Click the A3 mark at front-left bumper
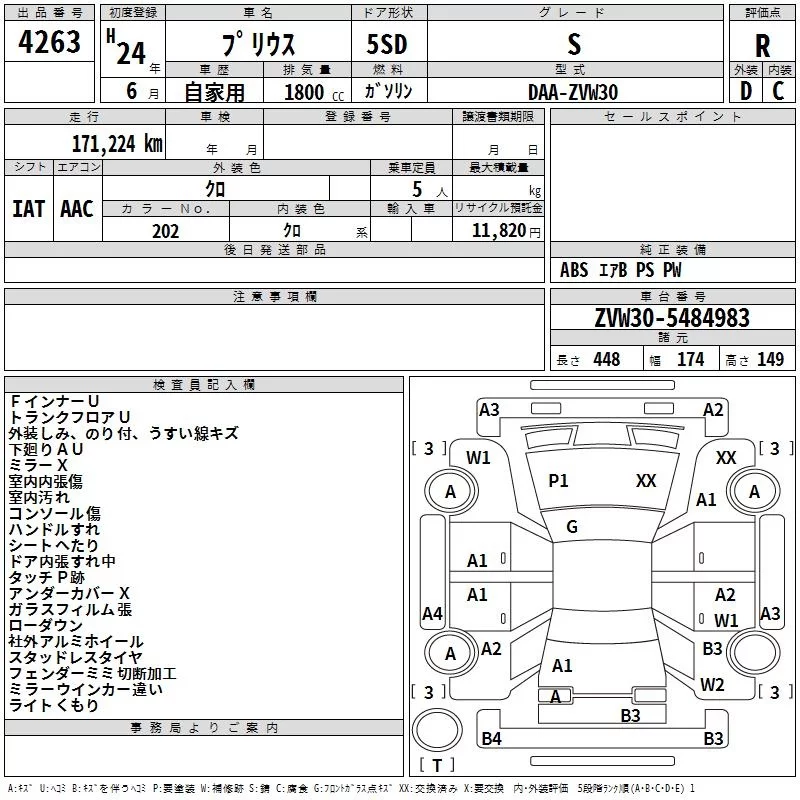 click(x=489, y=410)
